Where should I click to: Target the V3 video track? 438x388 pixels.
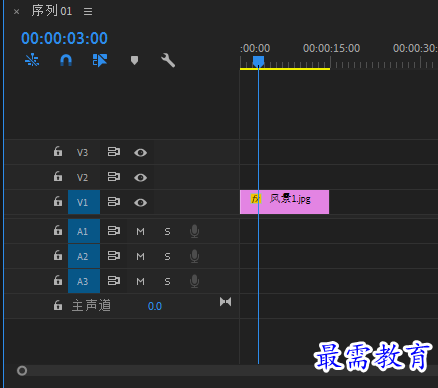coord(83,152)
